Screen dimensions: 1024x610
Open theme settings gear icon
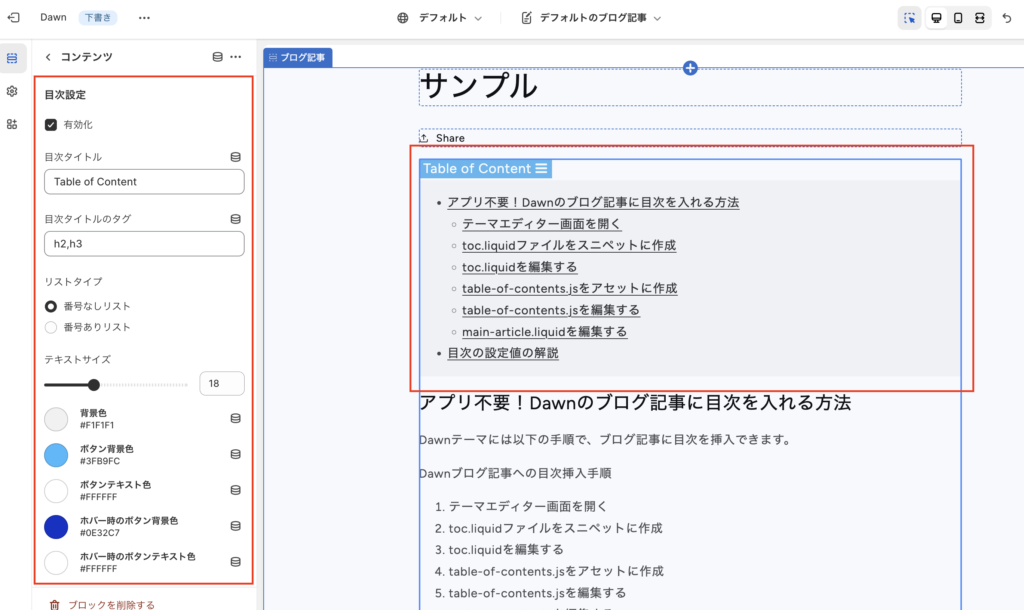coord(12,91)
